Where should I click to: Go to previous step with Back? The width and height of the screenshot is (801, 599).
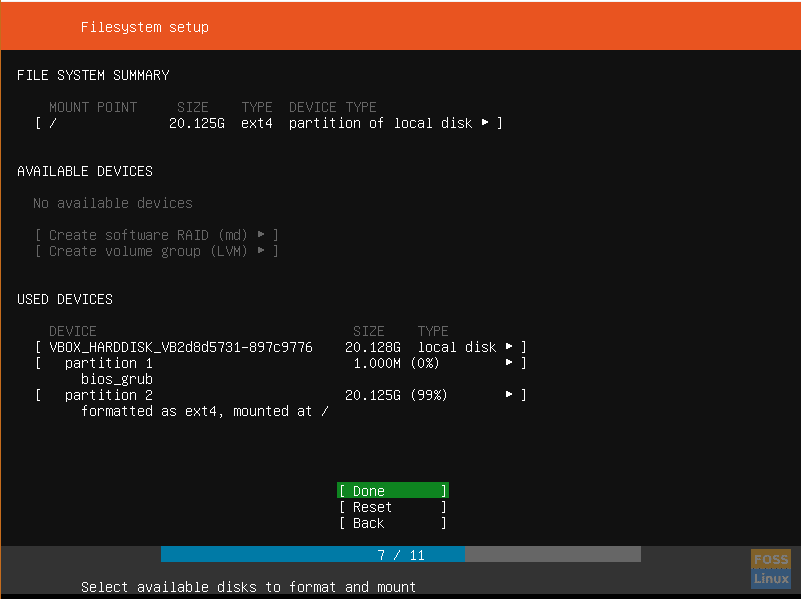(x=393, y=523)
